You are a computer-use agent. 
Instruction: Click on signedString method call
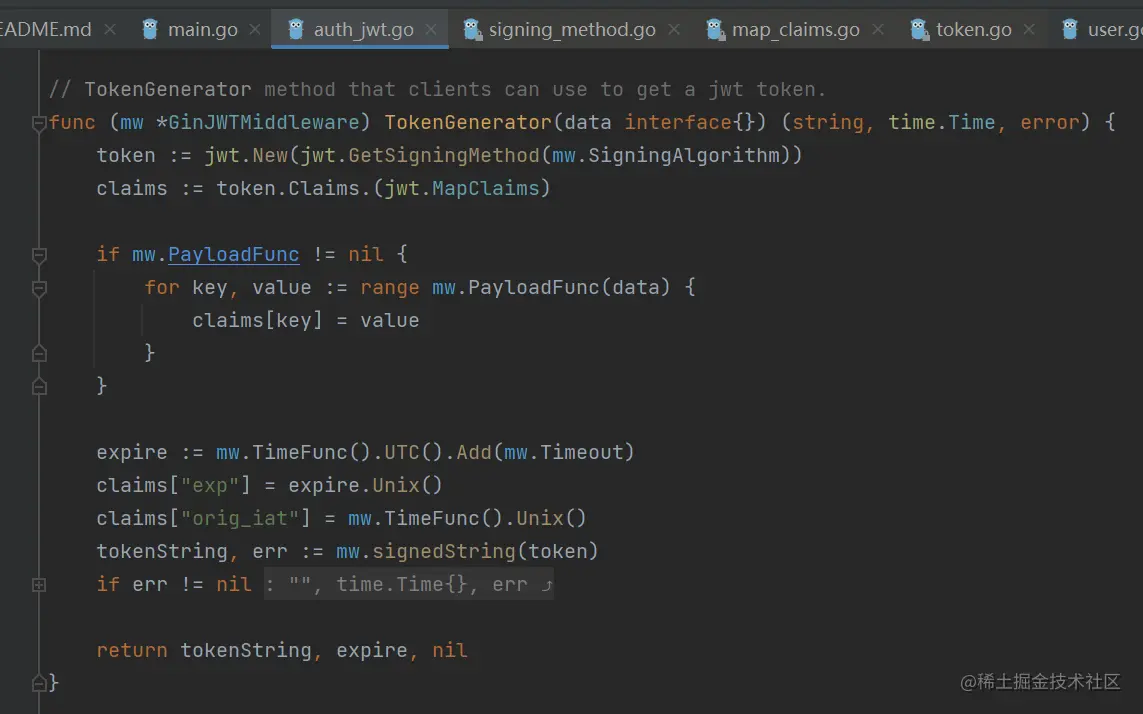click(x=444, y=551)
